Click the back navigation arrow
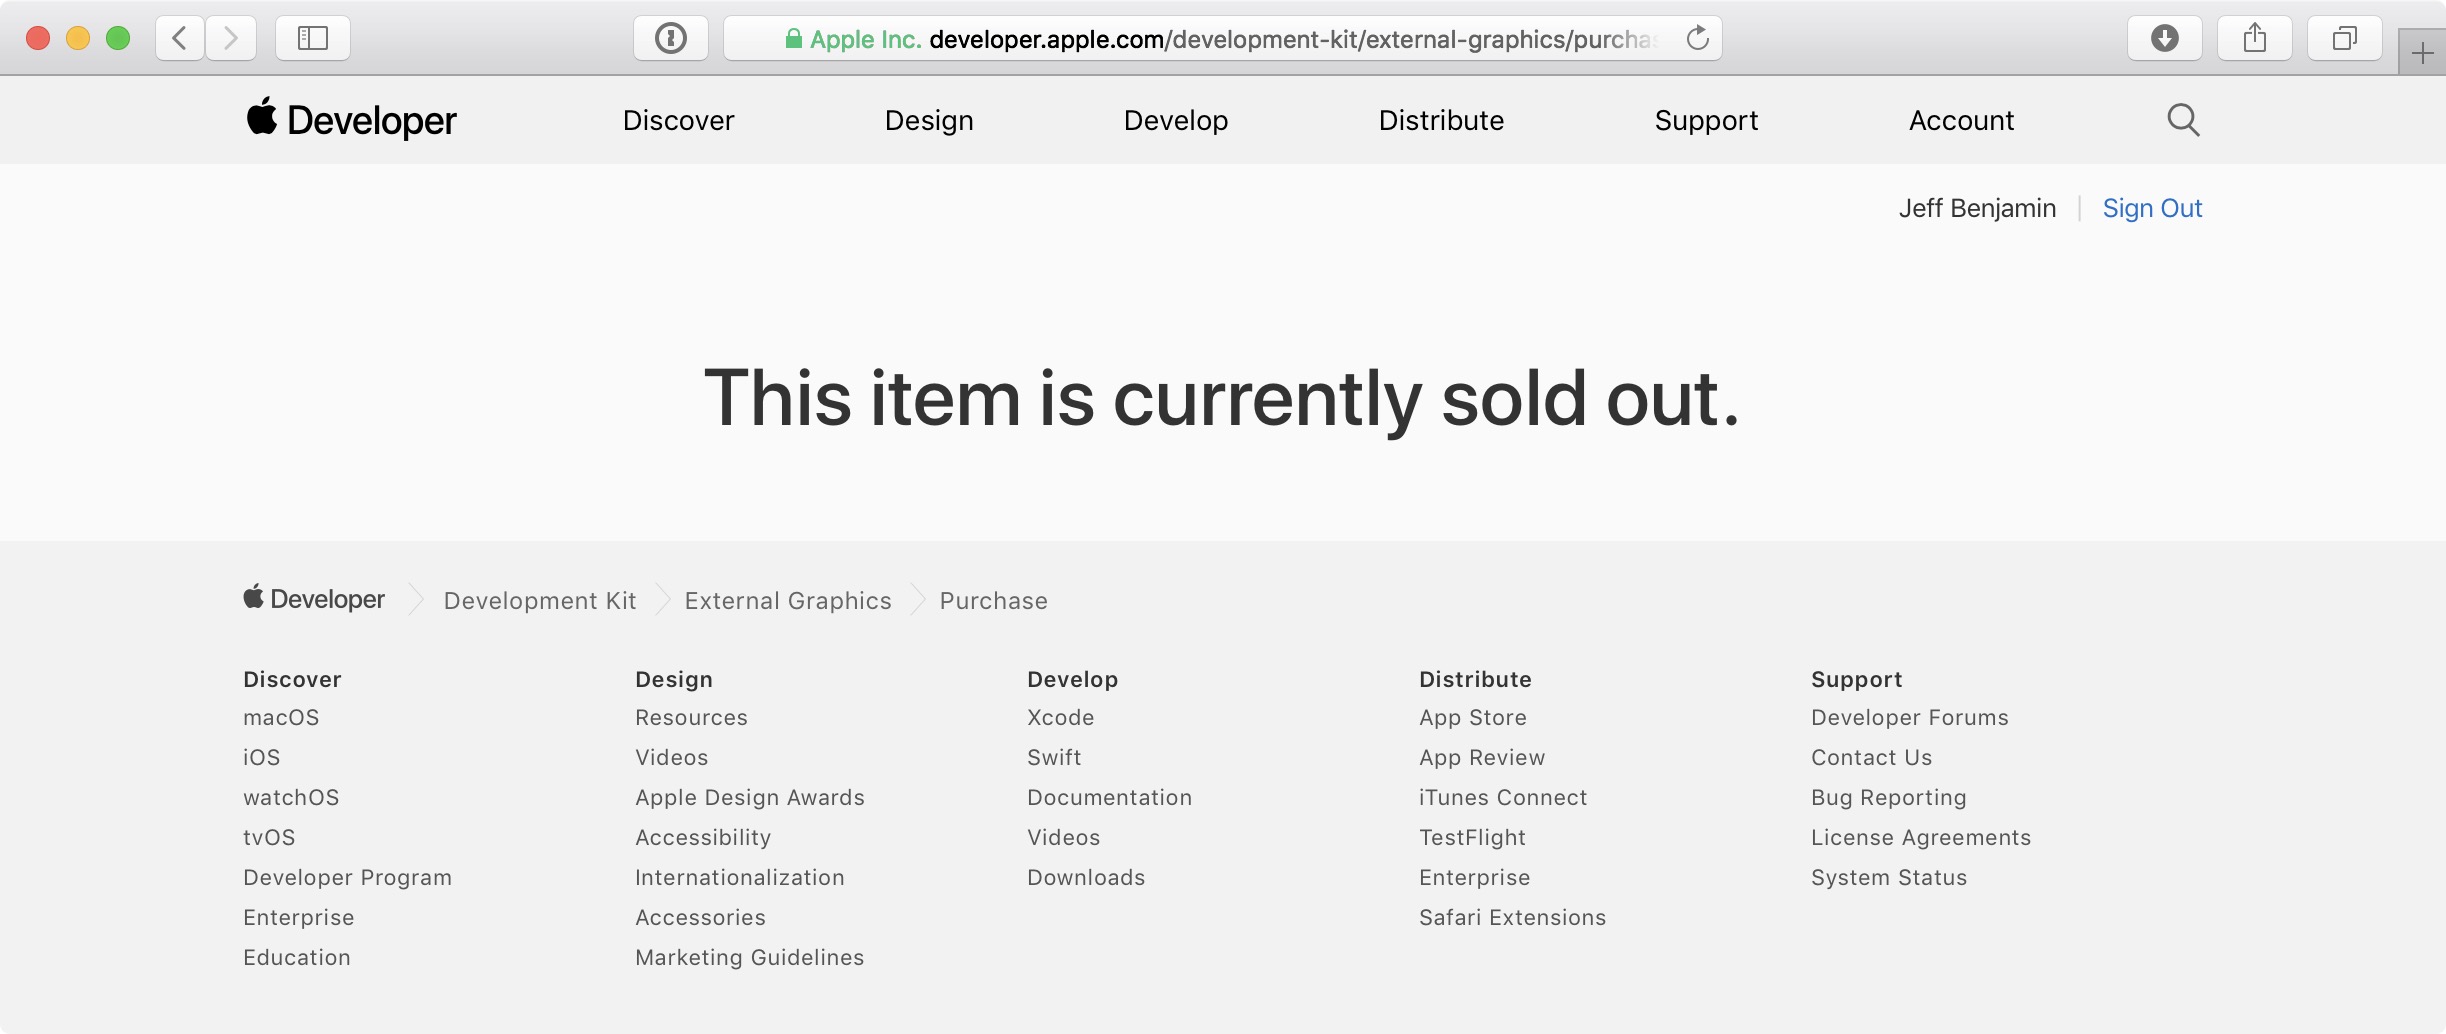This screenshot has width=2446, height=1034. [x=178, y=38]
